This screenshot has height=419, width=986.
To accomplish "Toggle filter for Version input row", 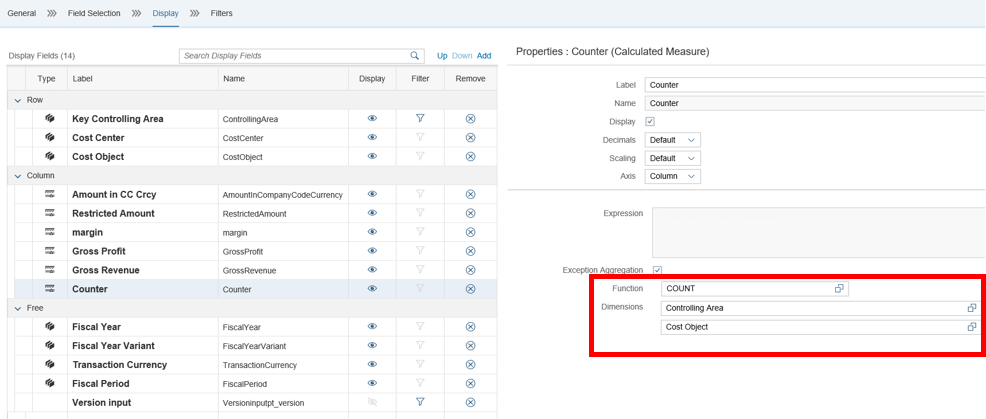I will point(420,402).
